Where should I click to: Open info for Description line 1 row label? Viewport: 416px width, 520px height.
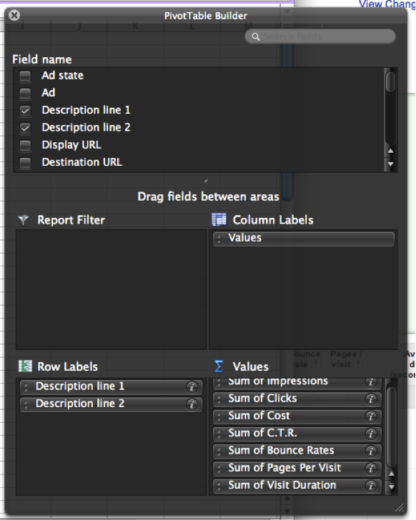coord(192,387)
